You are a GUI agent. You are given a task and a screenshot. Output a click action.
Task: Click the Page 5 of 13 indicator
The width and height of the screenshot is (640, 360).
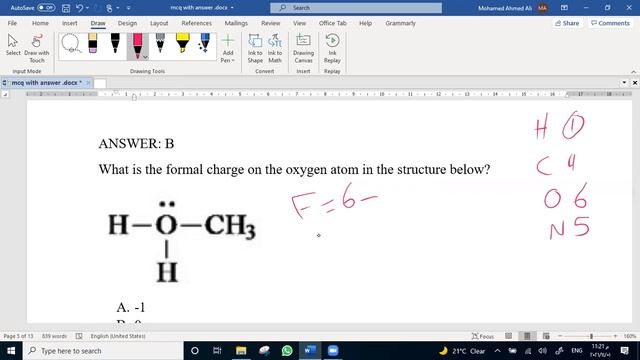pyautogui.click(x=18, y=336)
